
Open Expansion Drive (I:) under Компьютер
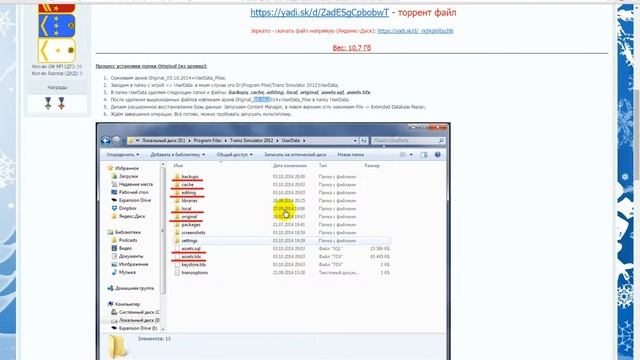click(x=134, y=328)
